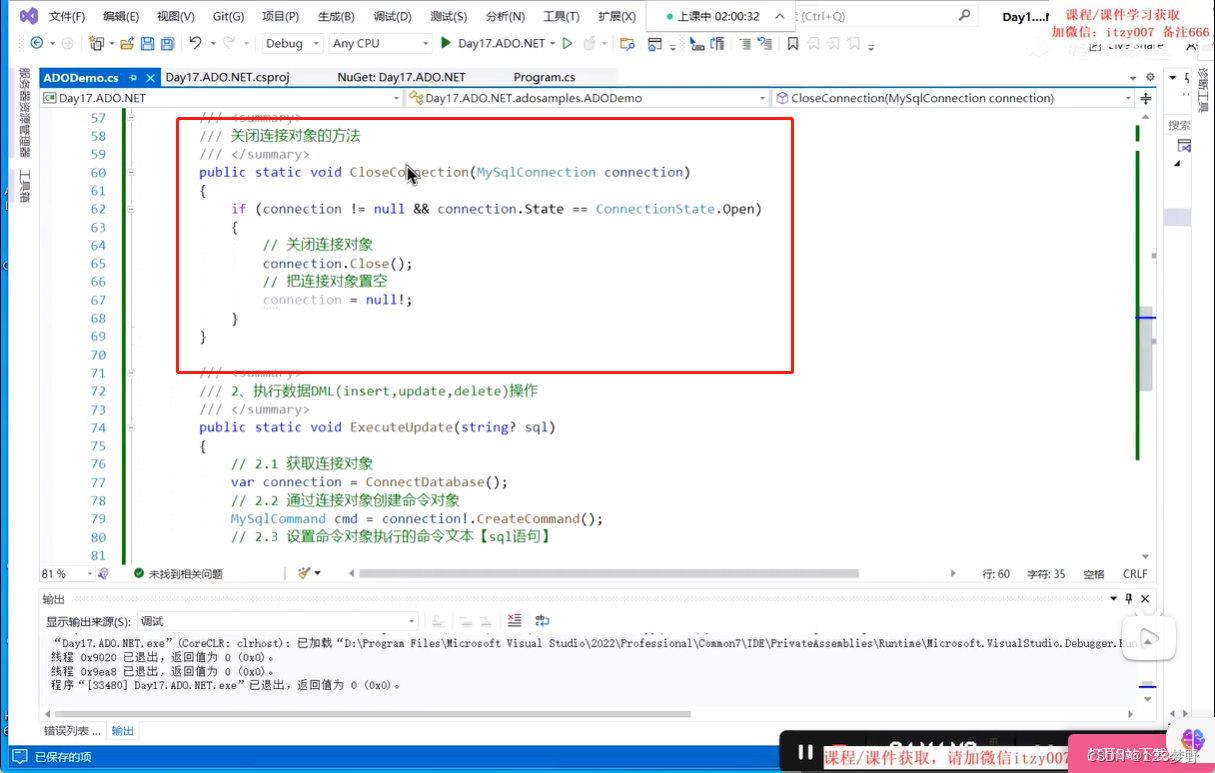The width and height of the screenshot is (1215, 773).
Task: Undo the last edit
Action: pyautogui.click(x=195, y=43)
